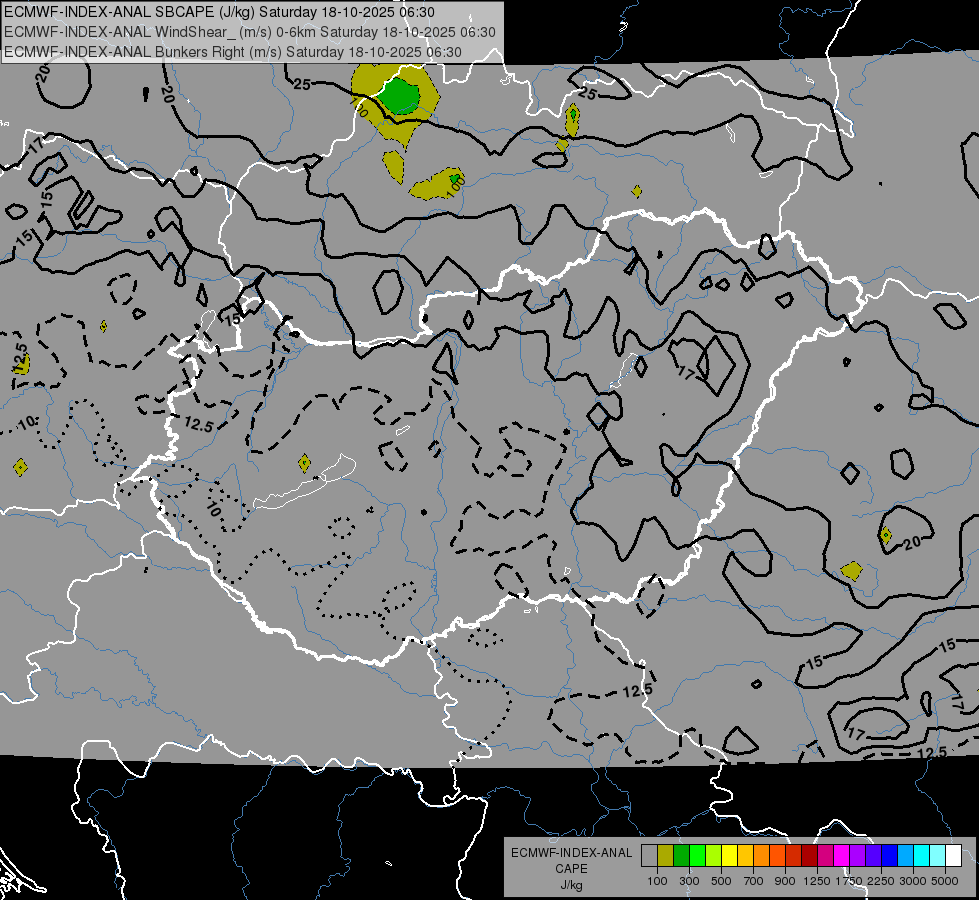Click the dark green legend swatch

click(681, 855)
